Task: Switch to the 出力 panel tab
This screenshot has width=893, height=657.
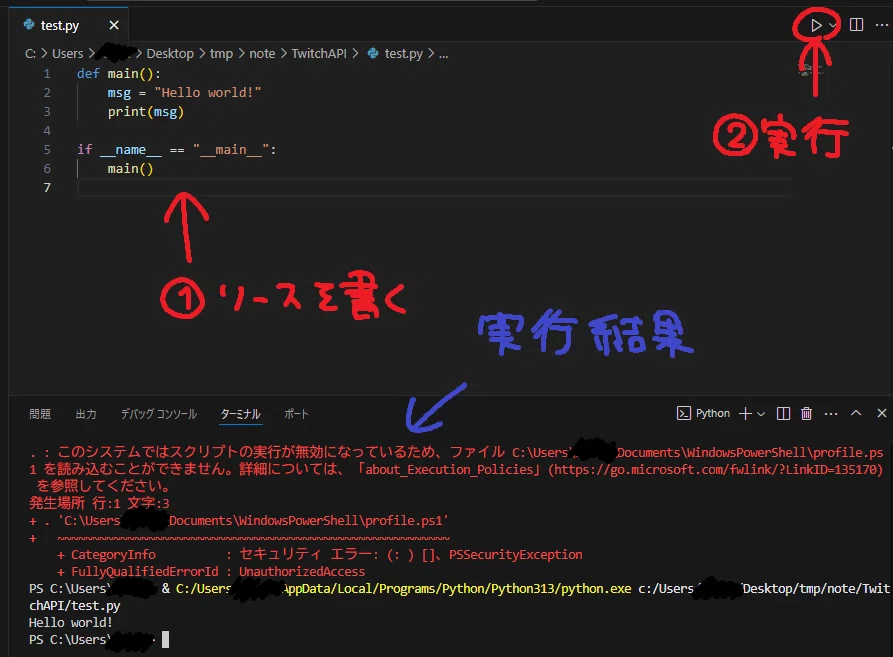Action: pyautogui.click(x=86, y=414)
